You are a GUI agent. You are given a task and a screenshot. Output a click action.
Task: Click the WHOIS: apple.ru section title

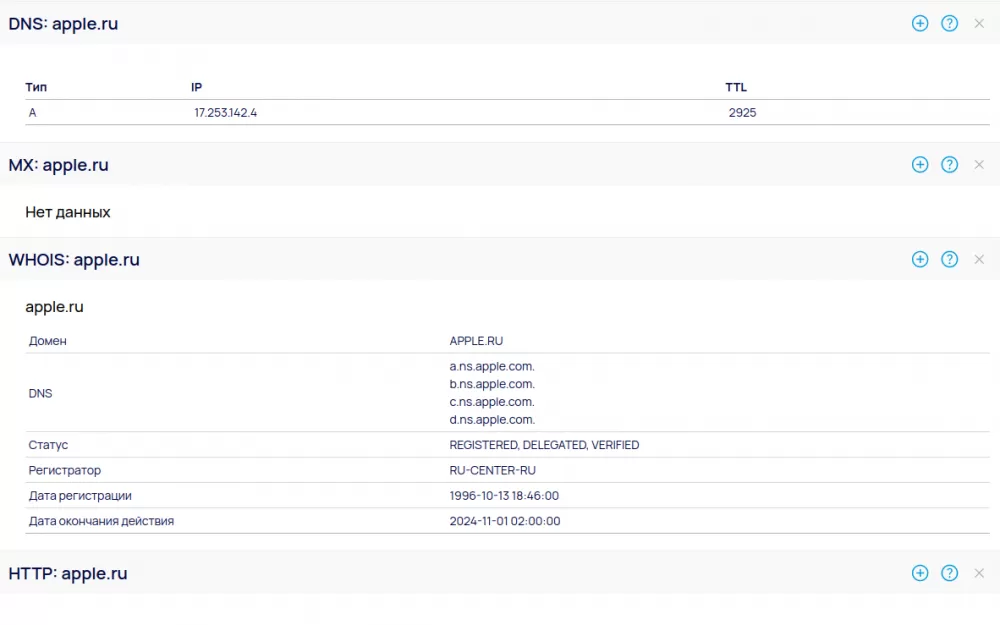click(x=74, y=260)
